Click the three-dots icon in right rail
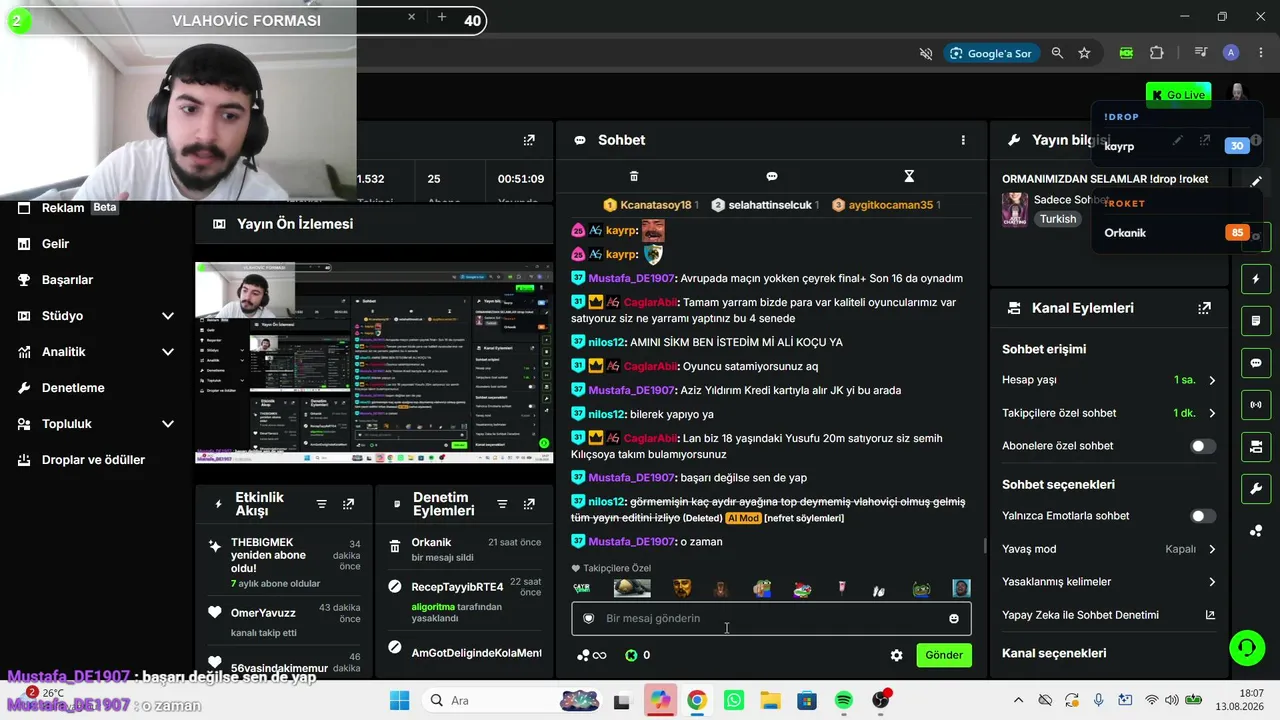1280x720 pixels. [1256, 530]
